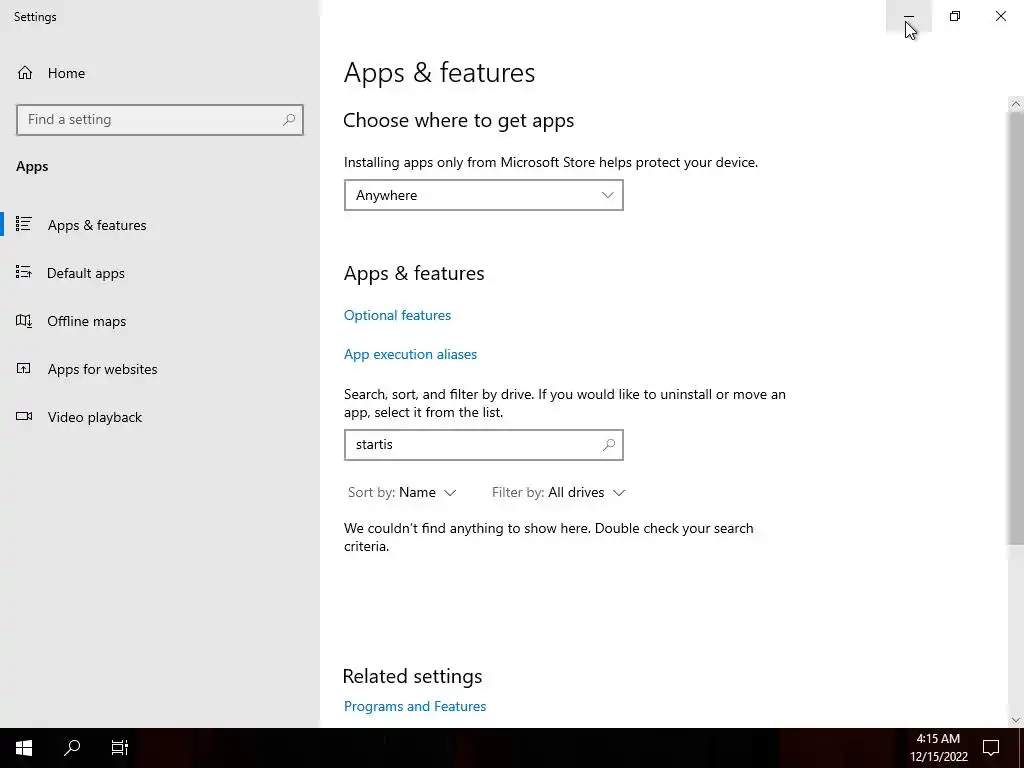Open Optional features link
The height and width of the screenshot is (768, 1024).
(397, 315)
